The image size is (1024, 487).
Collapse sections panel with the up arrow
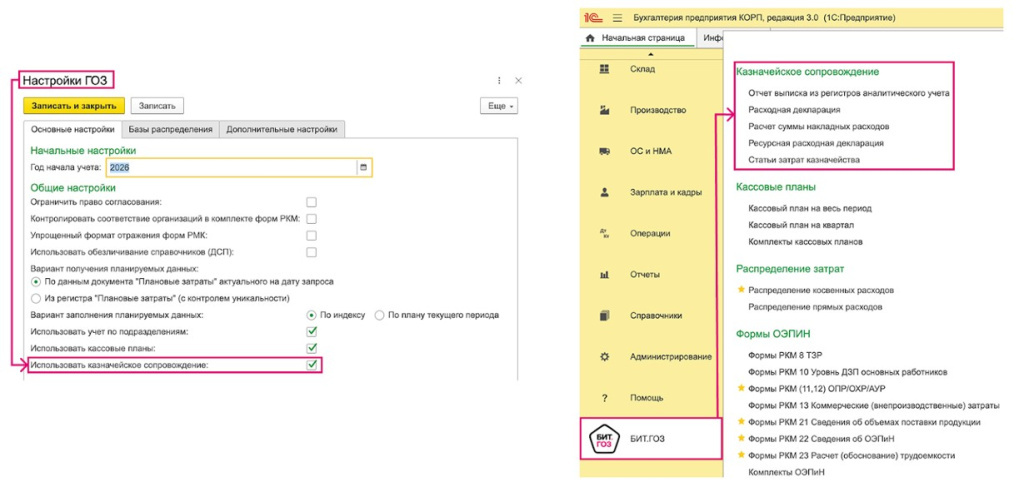650,54
